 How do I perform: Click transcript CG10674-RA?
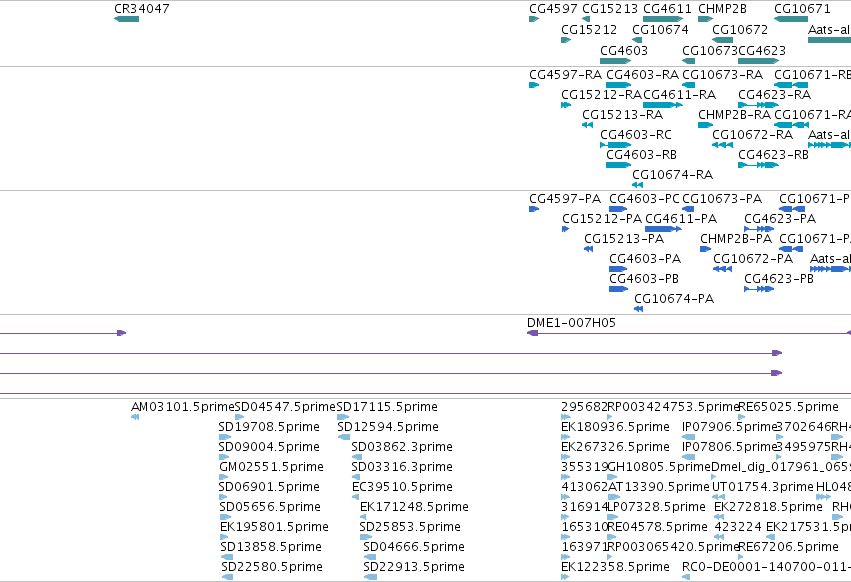(672, 175)
